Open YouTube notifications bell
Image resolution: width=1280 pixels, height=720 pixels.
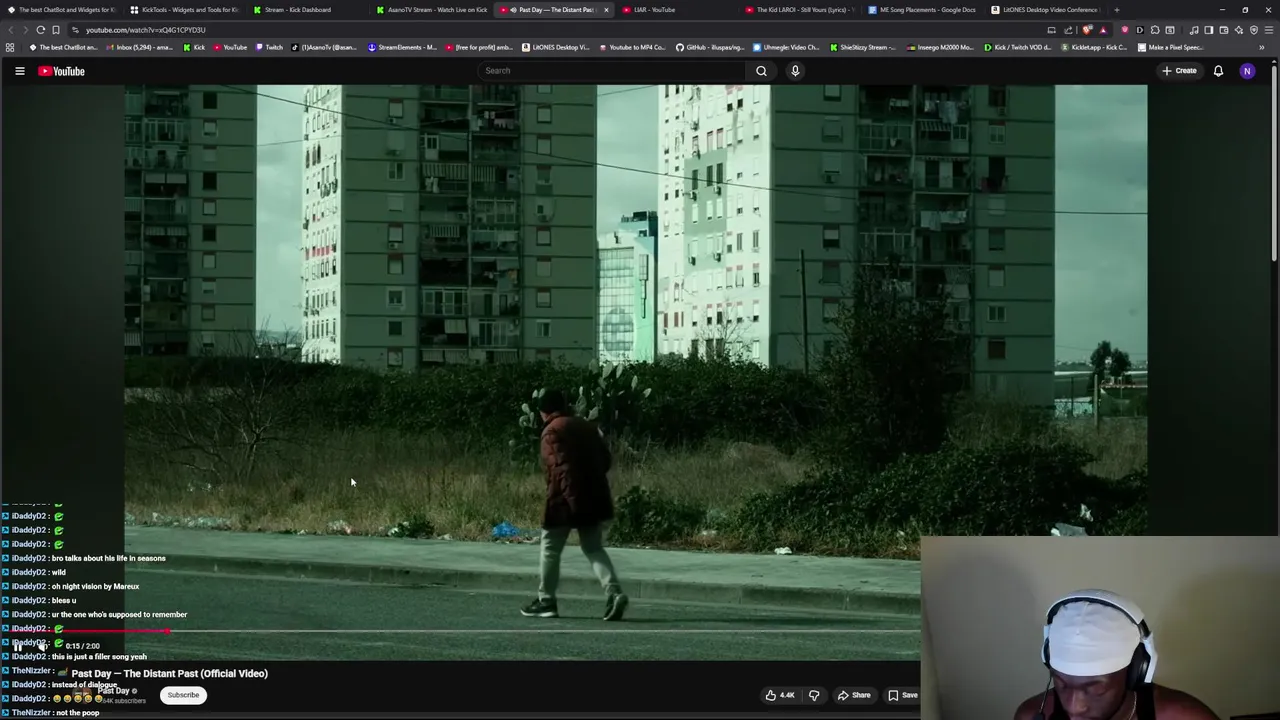[1218, 71]
